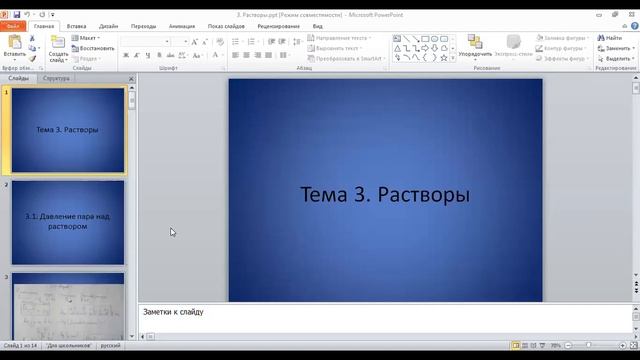Select the rectangle shape in shapes gallery
The image size is (640, 360).
pos(425,39)
